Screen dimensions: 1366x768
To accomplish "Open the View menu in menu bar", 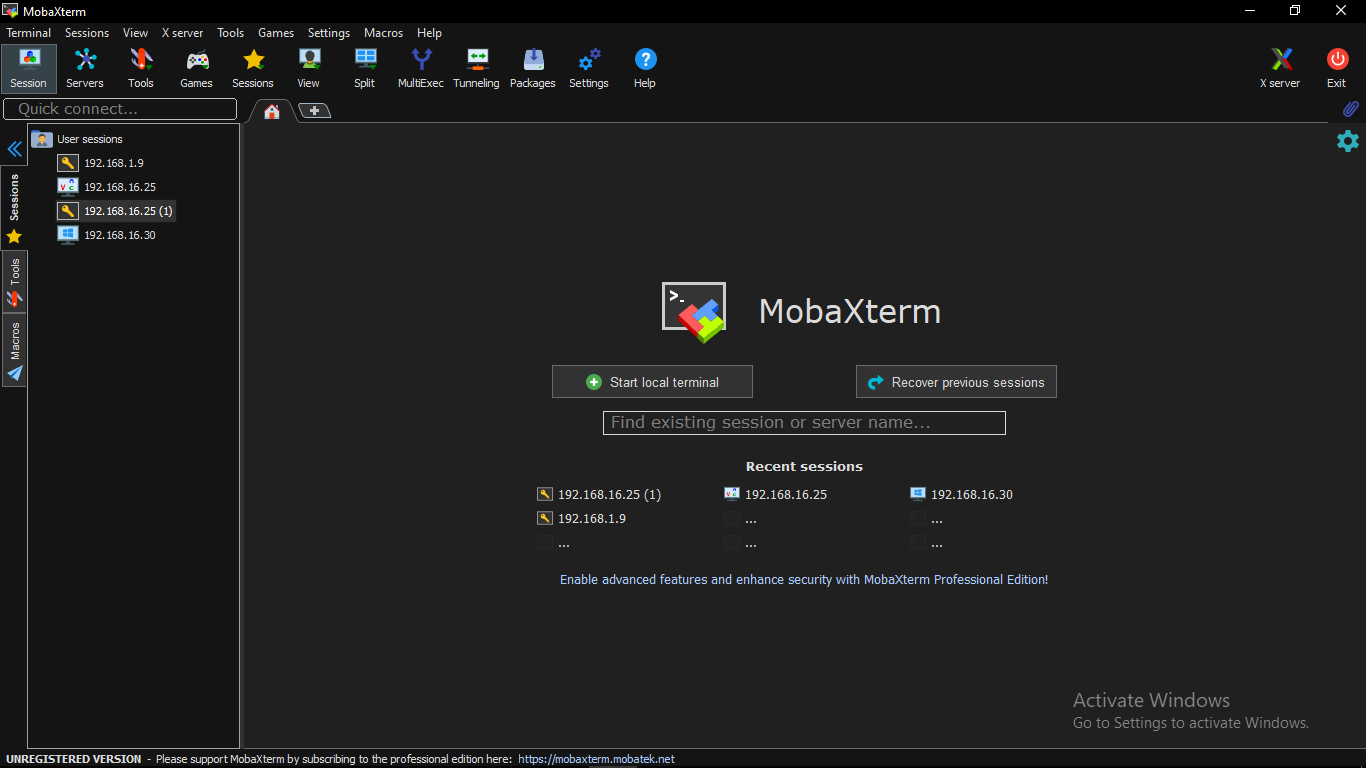I will pyautogui.click(x=135, y=33).
